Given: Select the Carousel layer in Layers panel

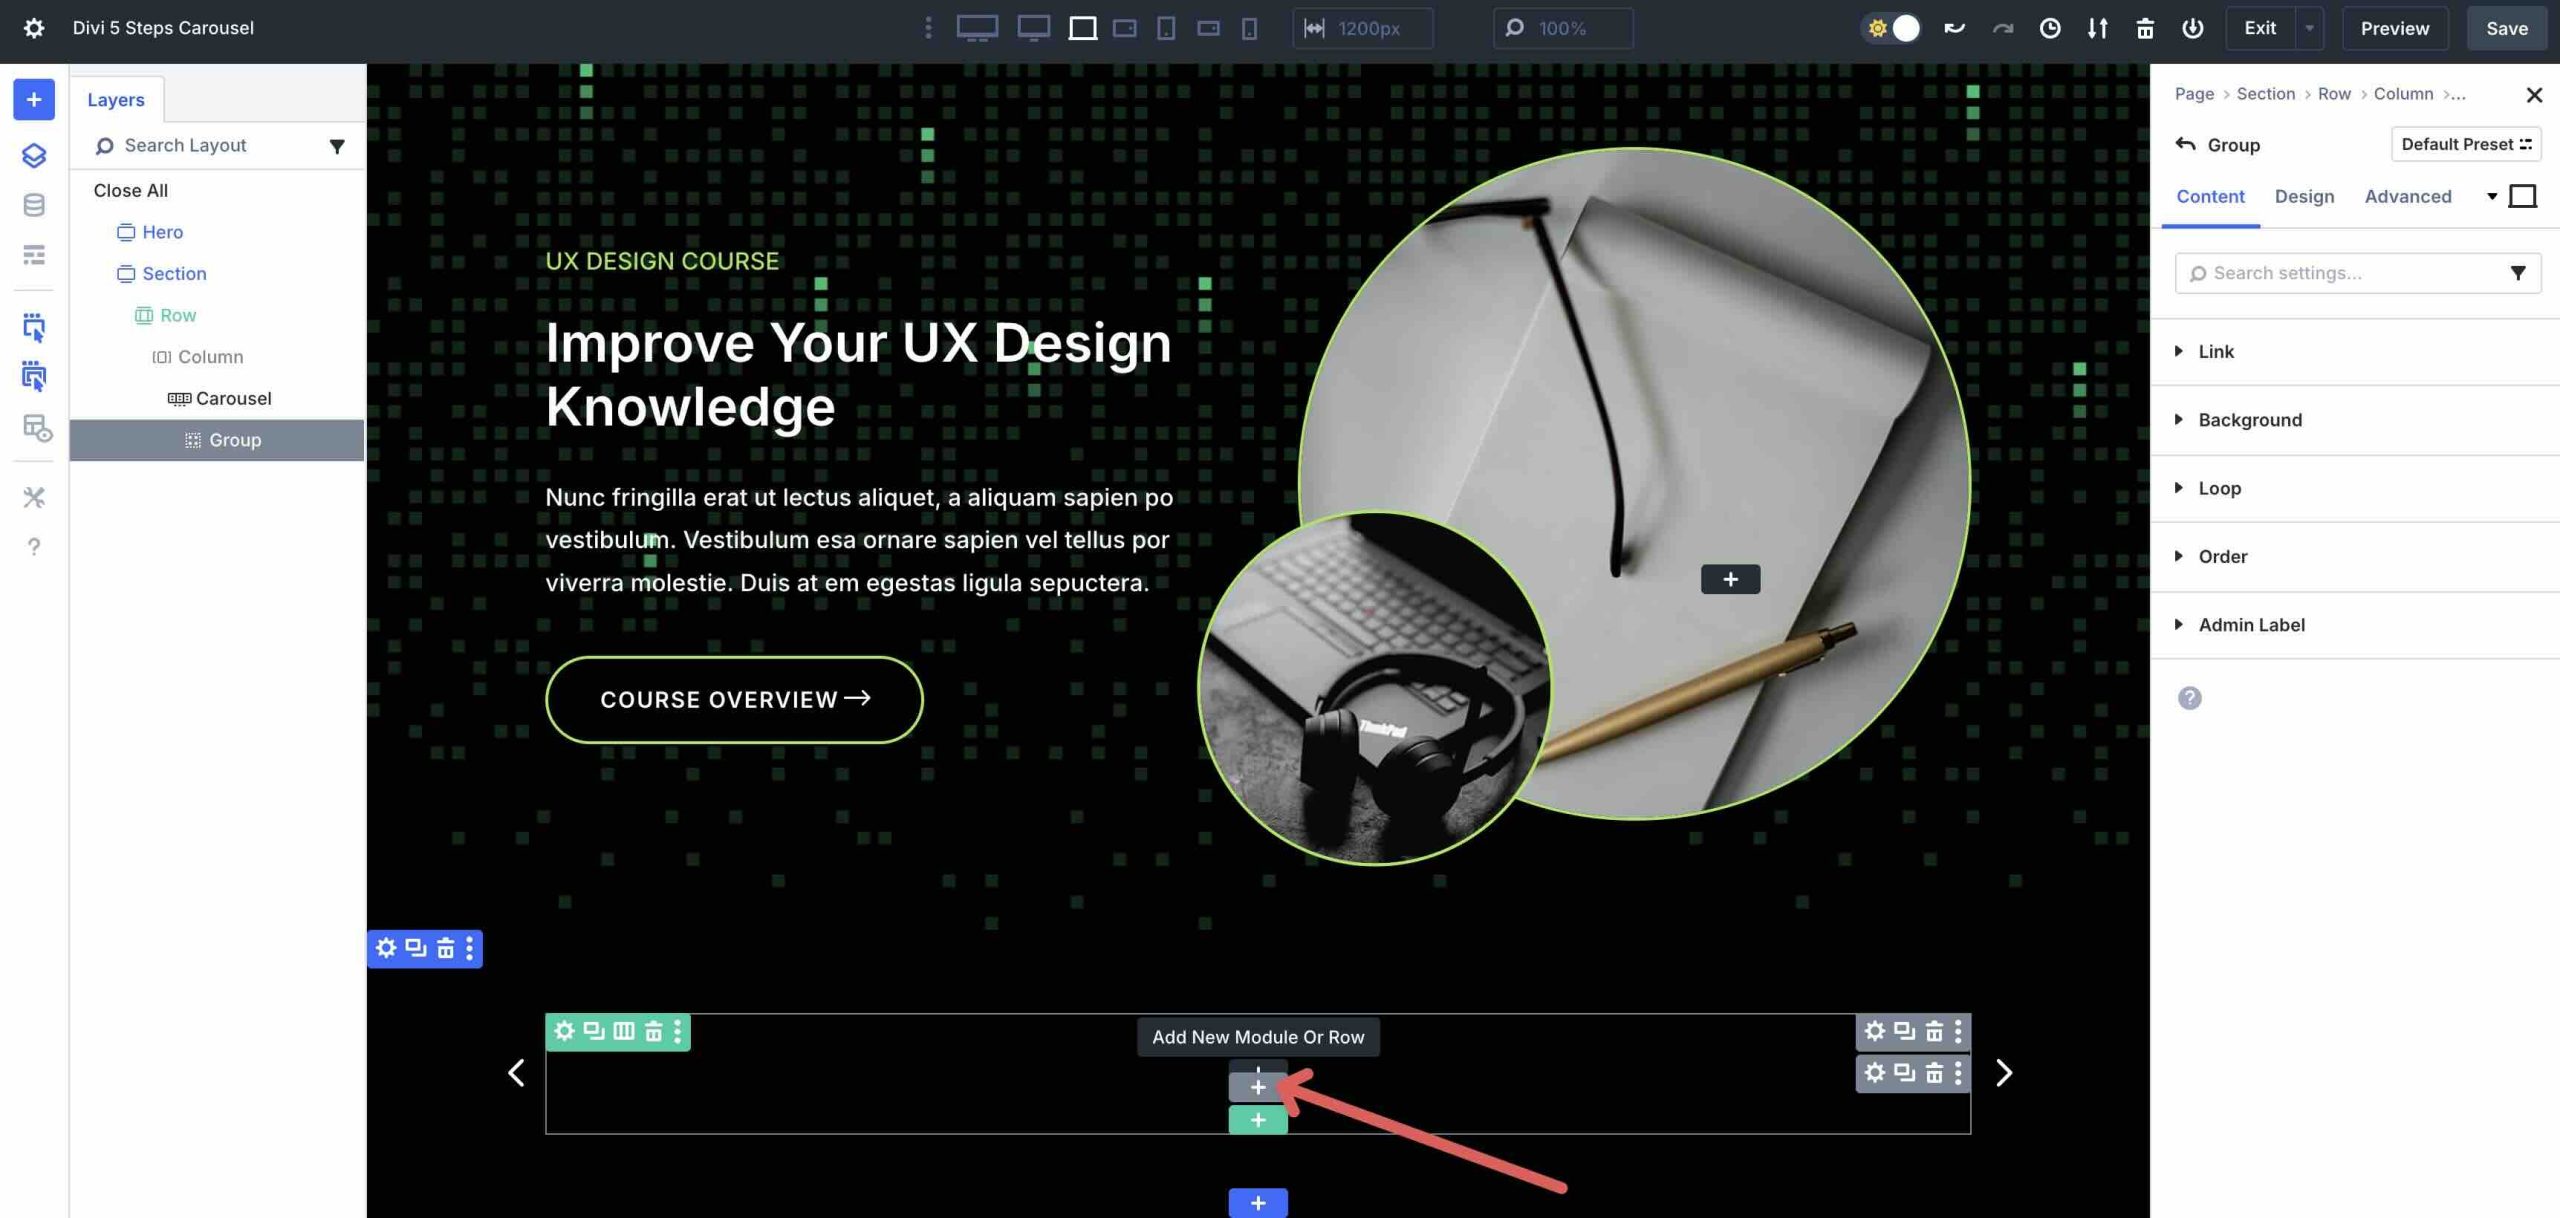Looking at the screenshot, I should 234,398.
